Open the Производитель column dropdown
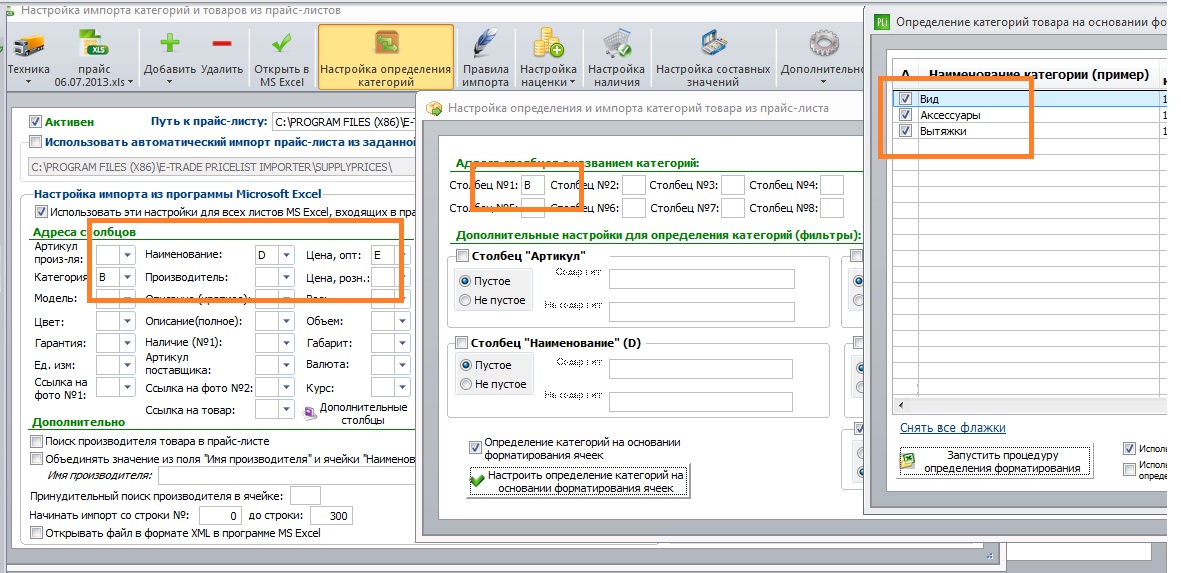Screen dimensions: 1181x573 (x=286, y=277)
